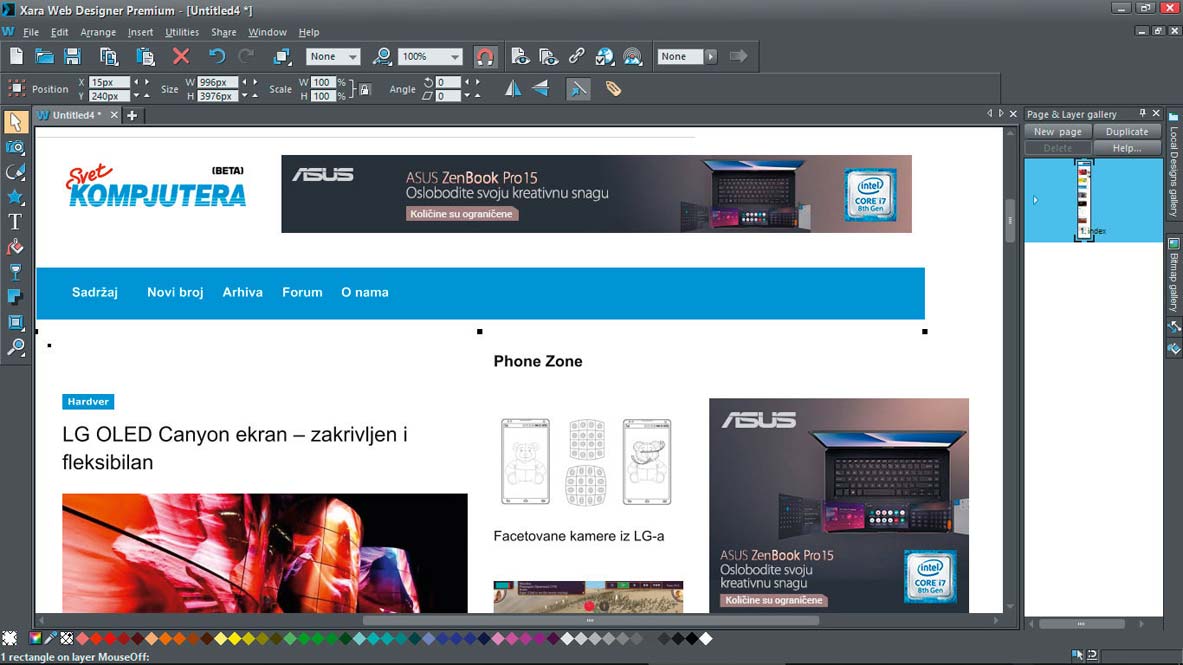
Task: Select the Zoom magnifier tool
Action: (x=15, y=347)
